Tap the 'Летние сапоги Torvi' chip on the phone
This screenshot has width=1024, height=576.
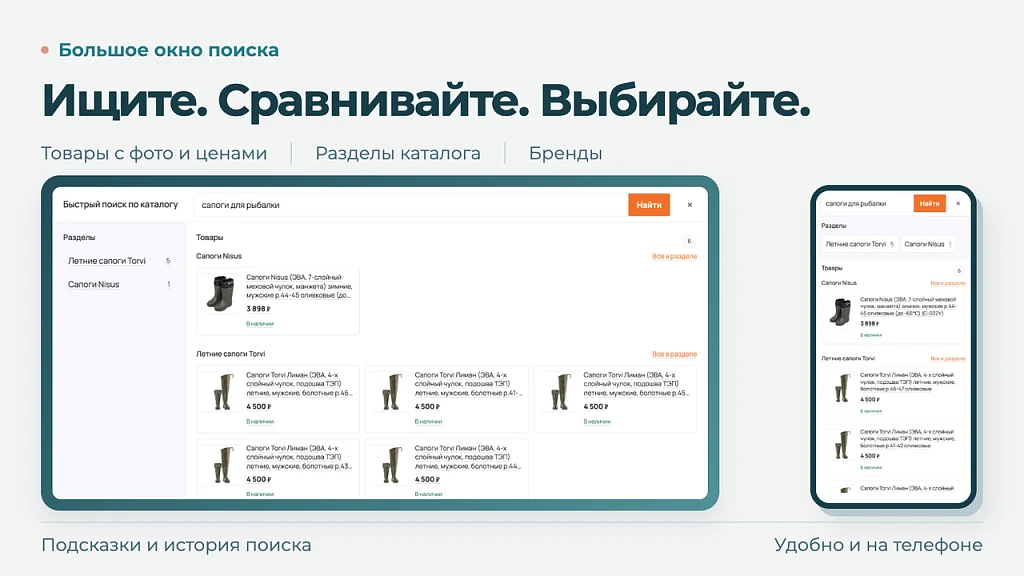[859, 244]
